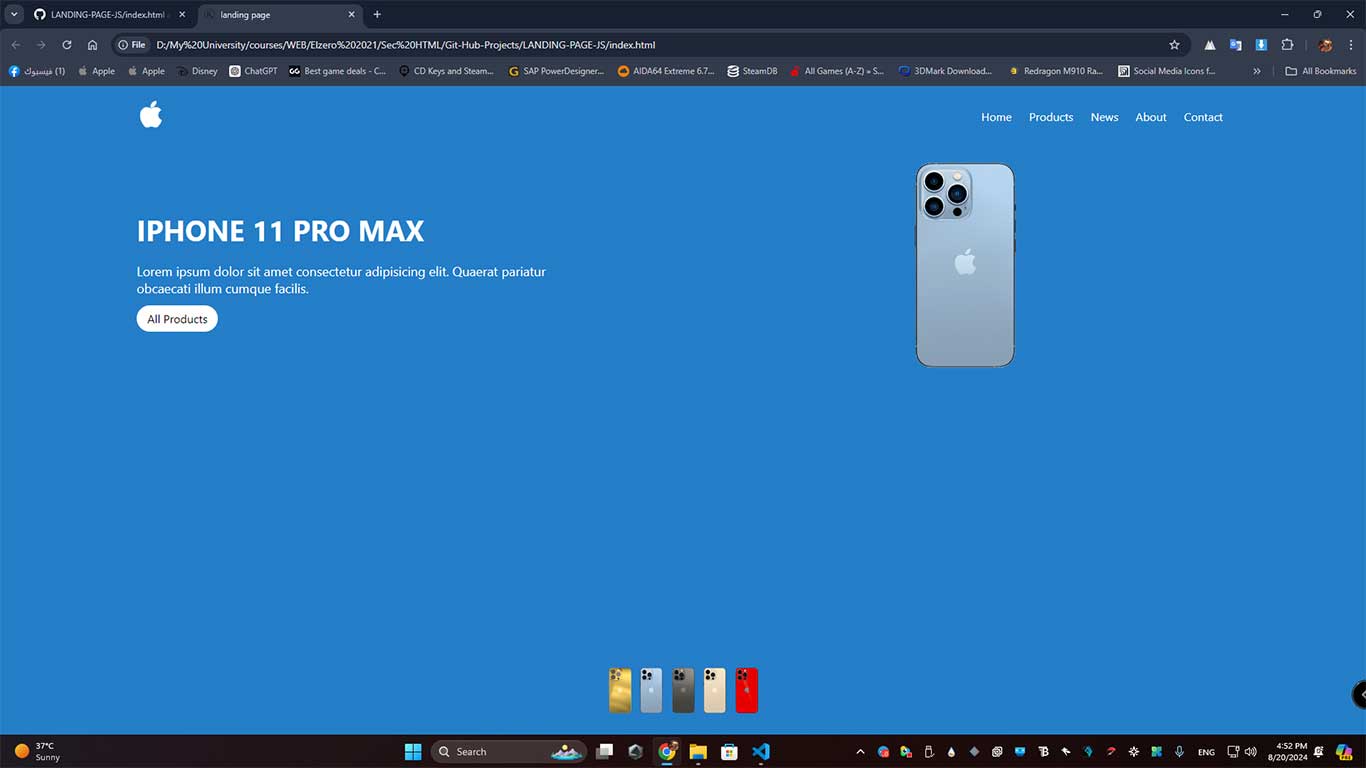
Task: Click the microphone icon in the system tray
Action: click(x=1180, y=752)
